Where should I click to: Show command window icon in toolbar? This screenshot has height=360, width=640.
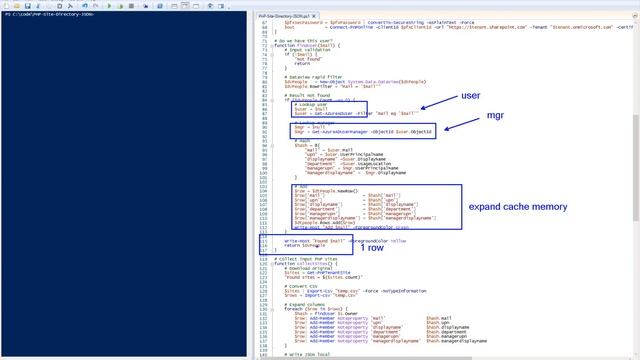point(210,6)
